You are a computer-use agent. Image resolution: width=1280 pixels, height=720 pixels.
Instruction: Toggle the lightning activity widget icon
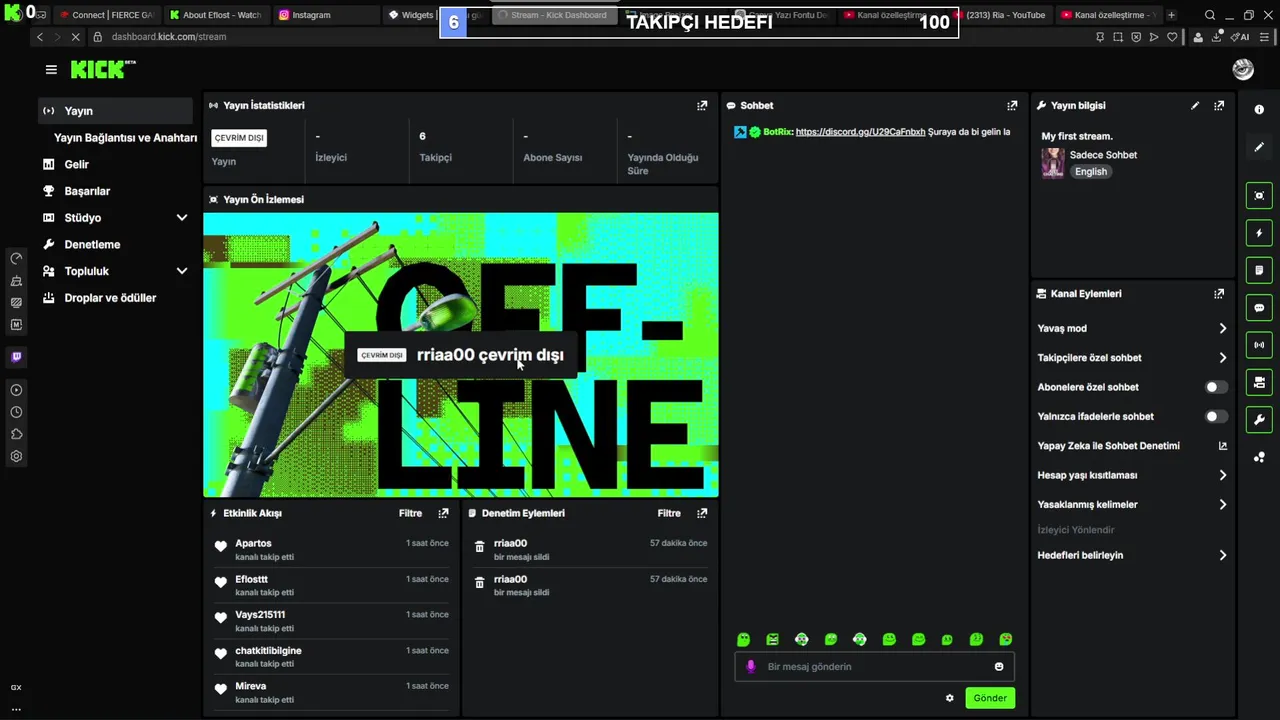[x=1259, y=233]
